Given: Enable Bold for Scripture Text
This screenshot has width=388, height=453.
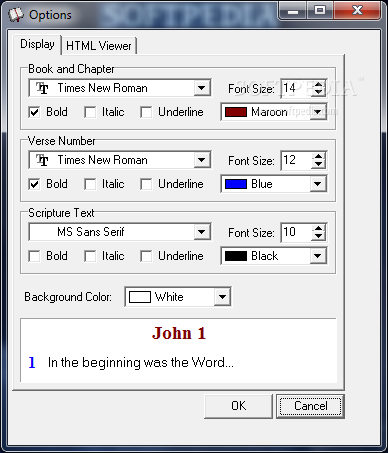Looking at the screenshot, I should click(34, 256).
